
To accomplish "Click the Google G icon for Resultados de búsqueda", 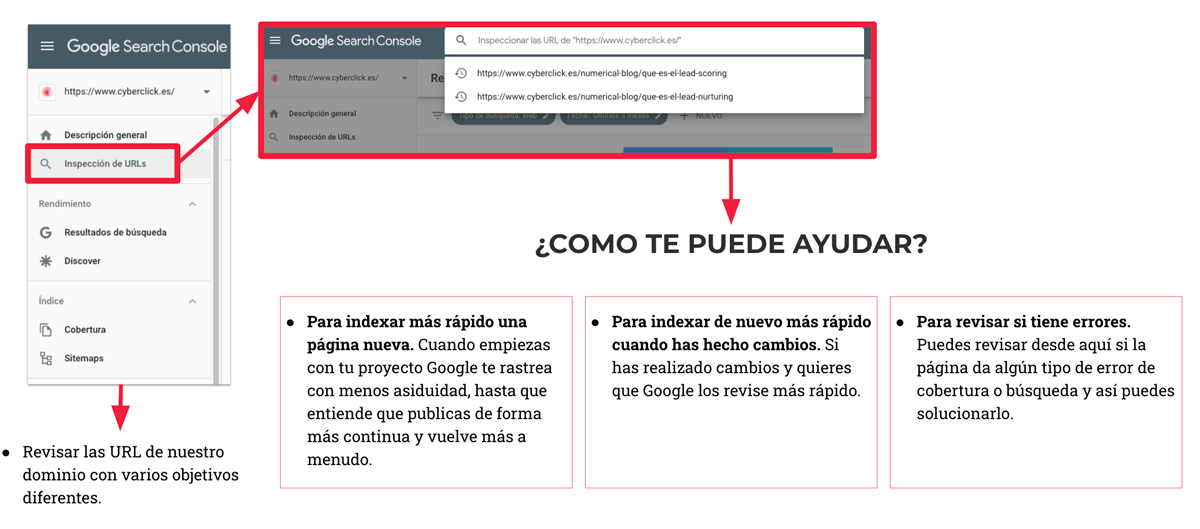I will coord(45,232).
